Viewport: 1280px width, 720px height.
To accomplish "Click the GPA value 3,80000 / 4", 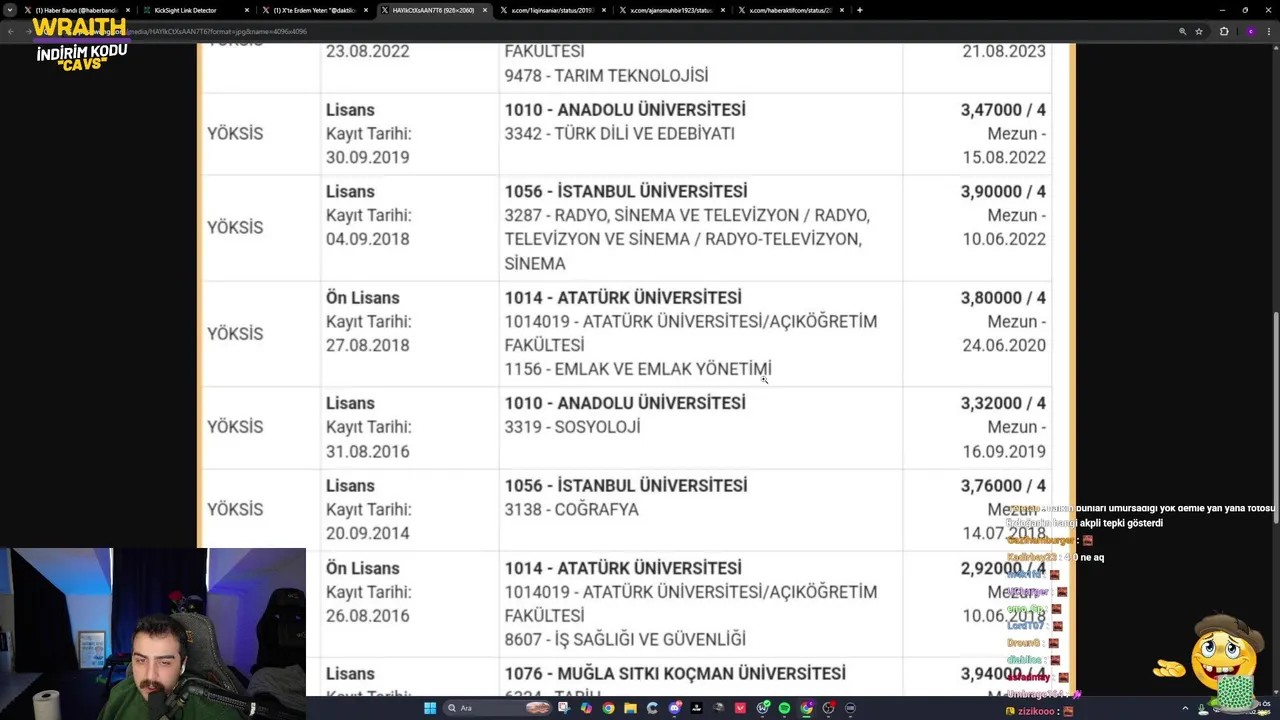I will [1003, 297].
